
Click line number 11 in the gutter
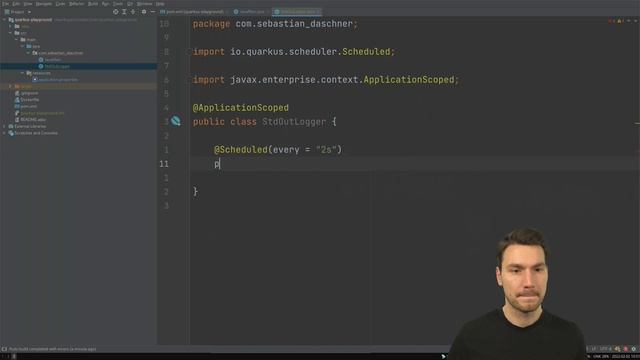[x=164, y=164]
